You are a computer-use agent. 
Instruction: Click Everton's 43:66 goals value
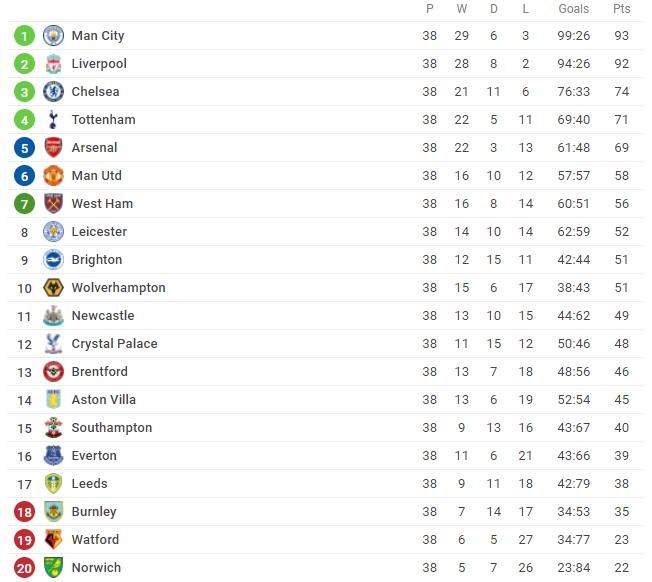574,456
